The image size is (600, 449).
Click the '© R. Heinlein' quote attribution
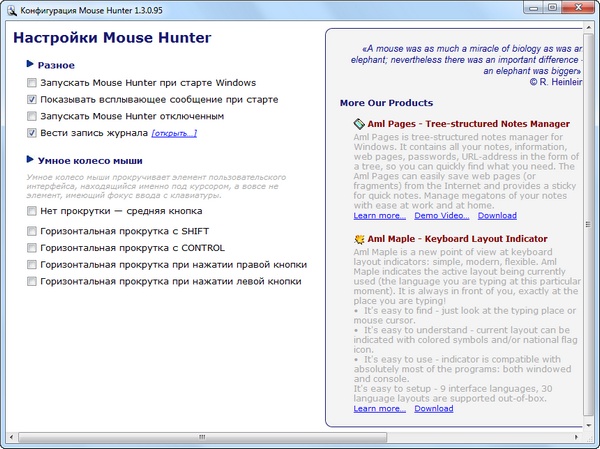coord(556,82)
